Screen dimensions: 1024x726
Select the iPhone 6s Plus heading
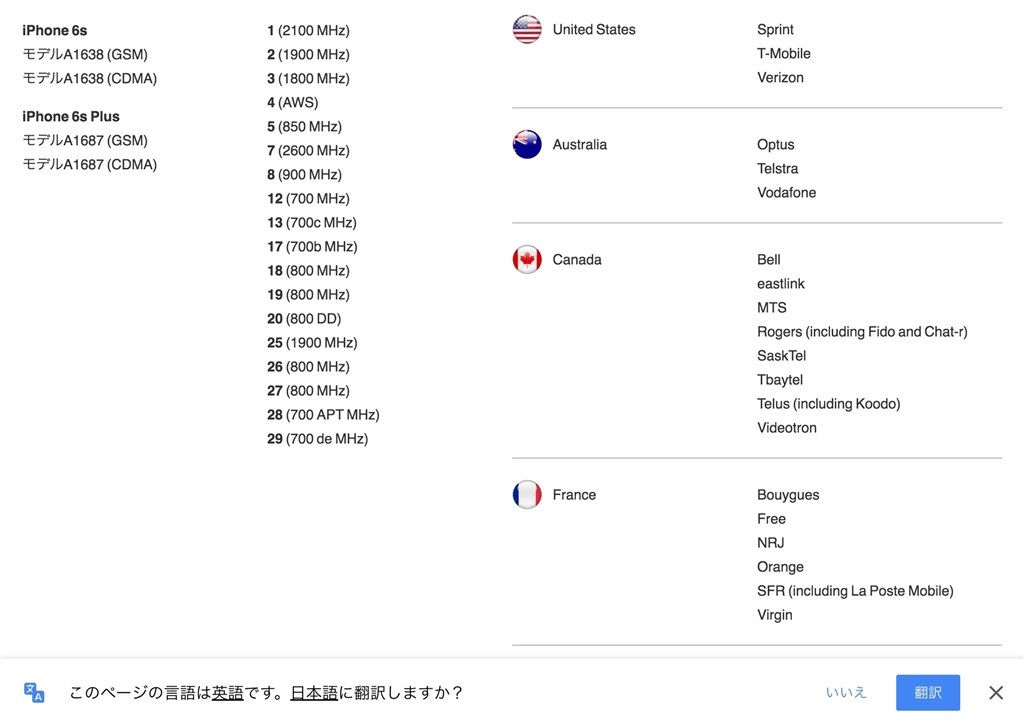click(x=71, y=116)
